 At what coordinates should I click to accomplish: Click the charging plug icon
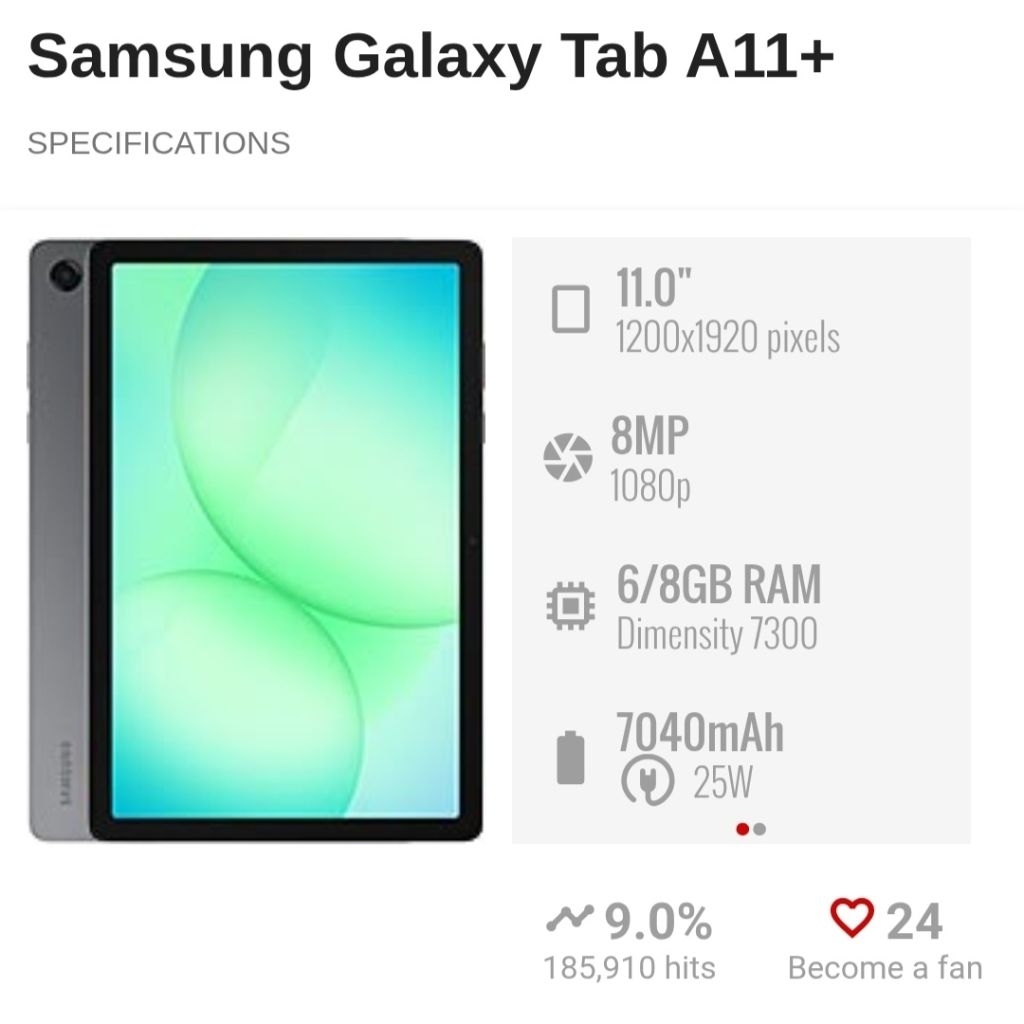point(647,780)
